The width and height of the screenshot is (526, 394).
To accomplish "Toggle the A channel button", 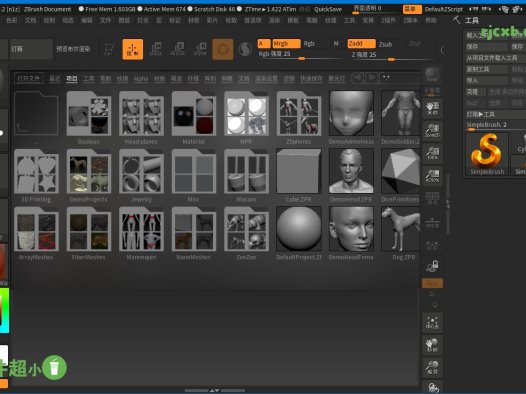I will (x=264, y=44).
